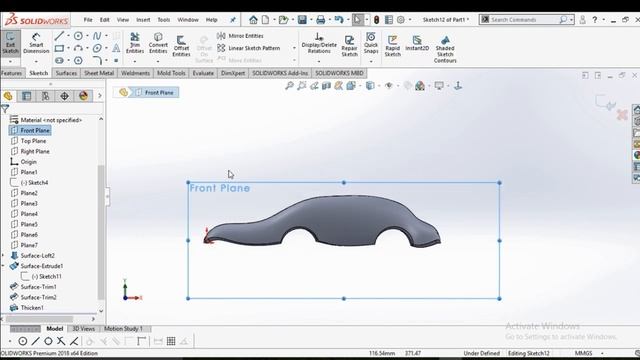
Task: Click Repair Sketch tool
Action: [349, 46]
